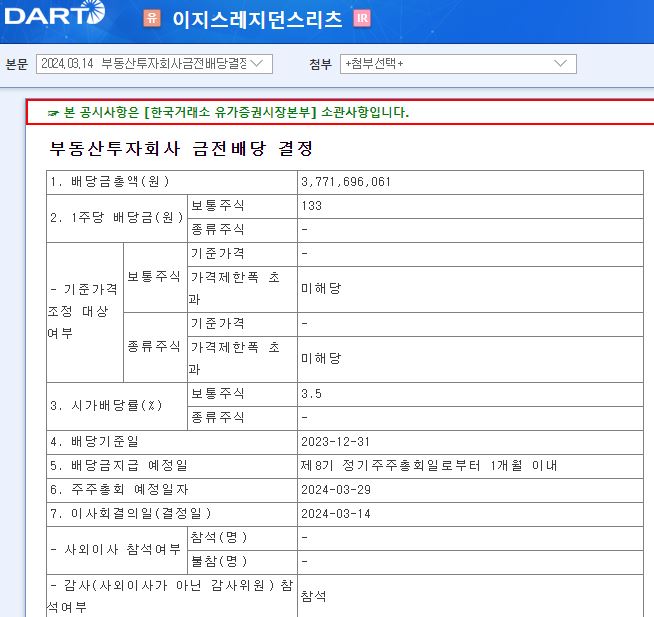
Task: Open the 첨부 attachment dropdown
Action: click(x=458, y=64)
